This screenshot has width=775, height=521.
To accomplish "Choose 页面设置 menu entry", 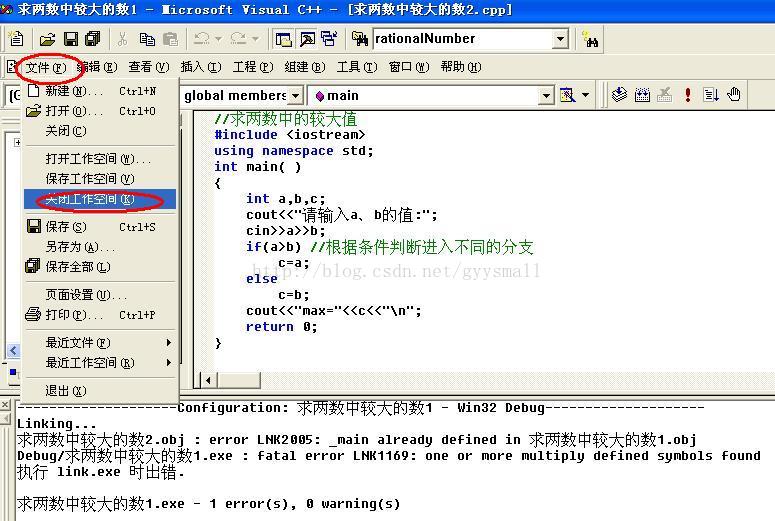I will tap(100, 295).
